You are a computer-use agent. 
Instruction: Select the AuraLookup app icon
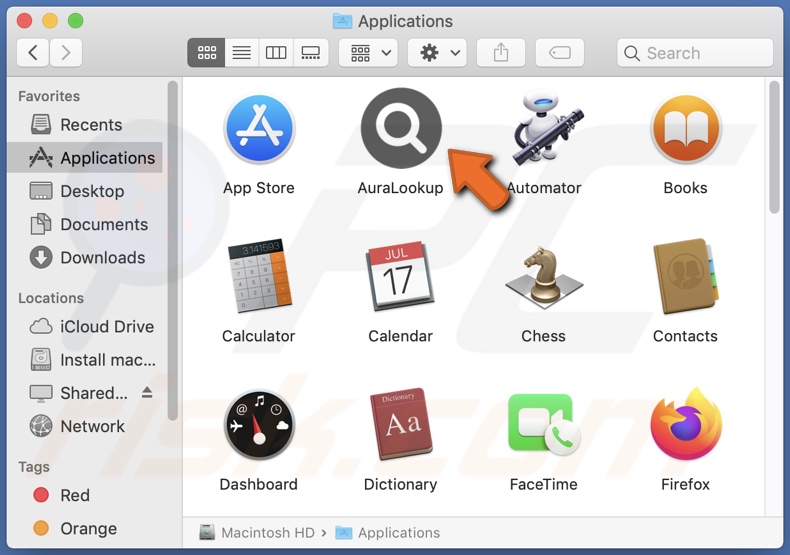pos(401,128)
